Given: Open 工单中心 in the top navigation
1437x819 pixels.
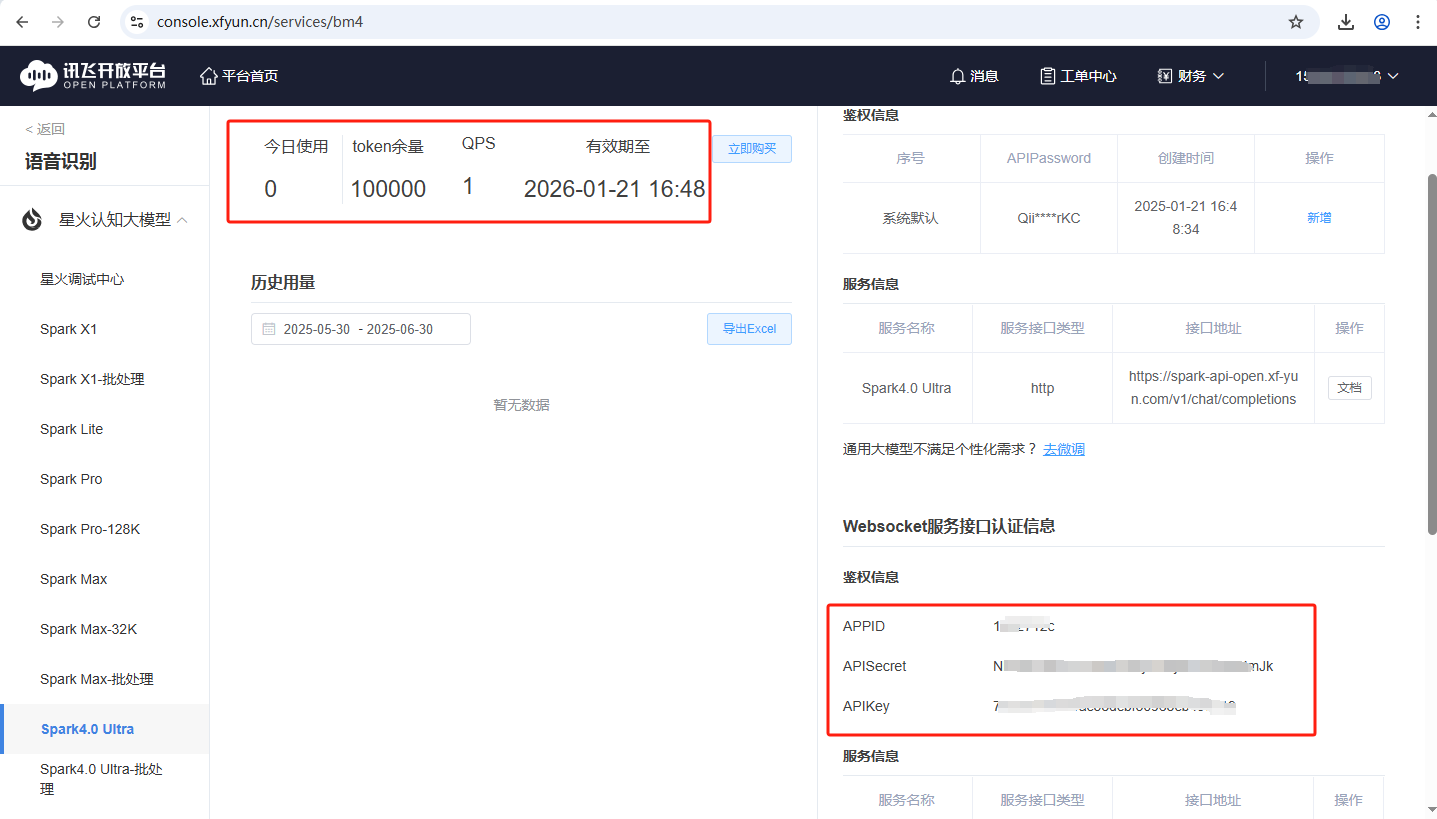Looking at the screenshot, I should coord(1088,76).
